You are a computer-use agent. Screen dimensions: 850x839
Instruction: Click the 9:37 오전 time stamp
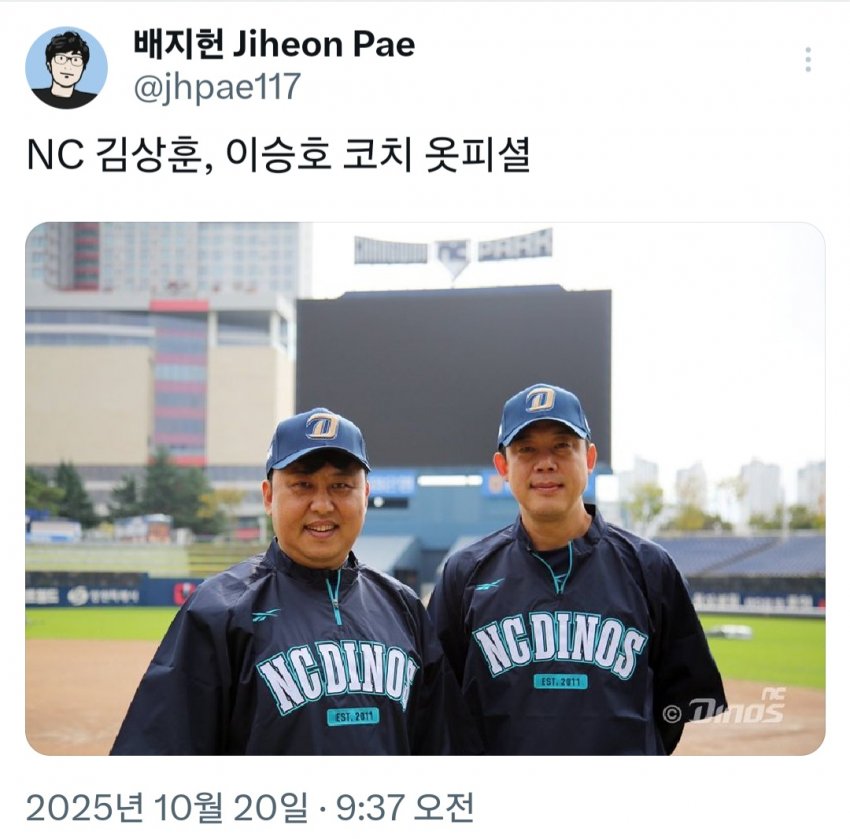[405, 808]
